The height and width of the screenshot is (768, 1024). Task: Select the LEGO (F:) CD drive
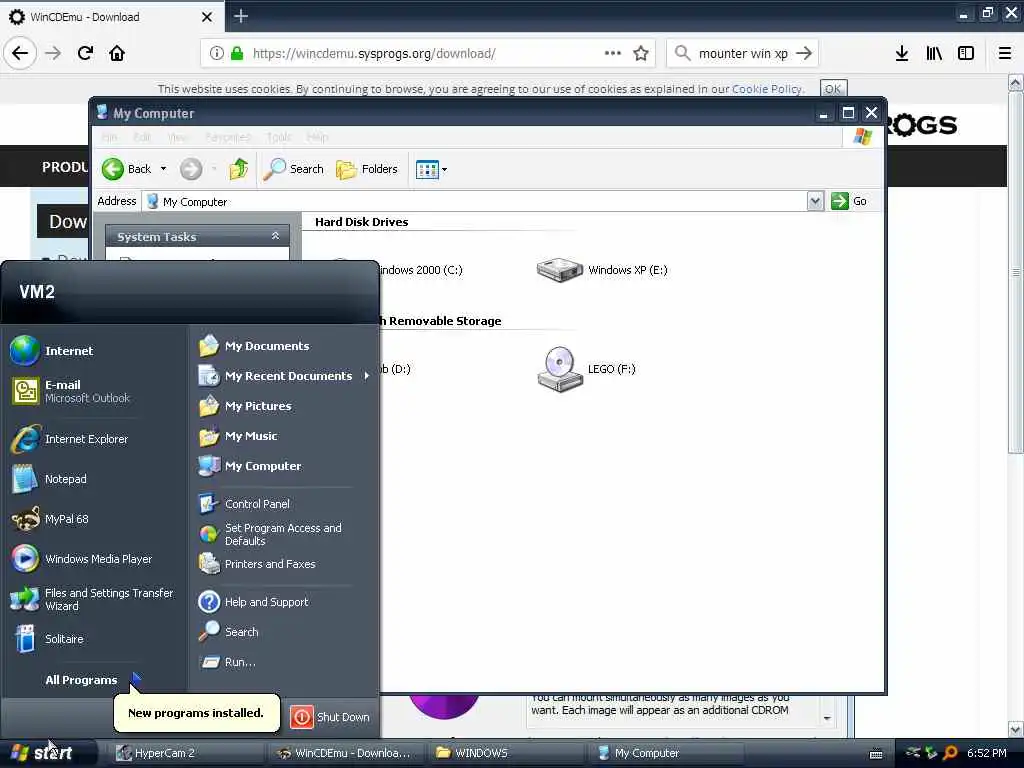coord(586,369)
